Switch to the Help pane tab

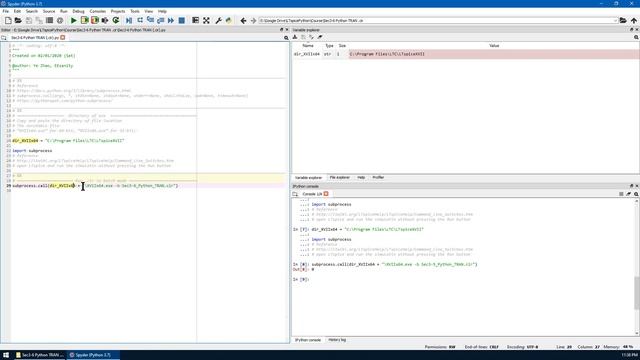coord(361,178)
